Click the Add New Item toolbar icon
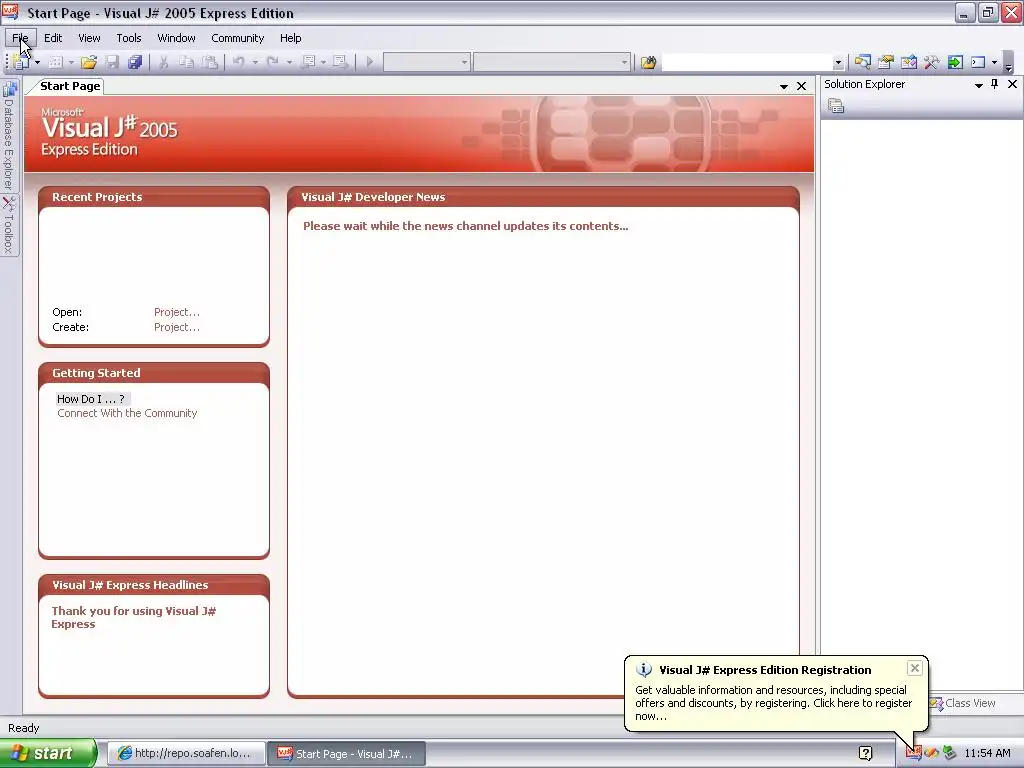 (56, 62)
